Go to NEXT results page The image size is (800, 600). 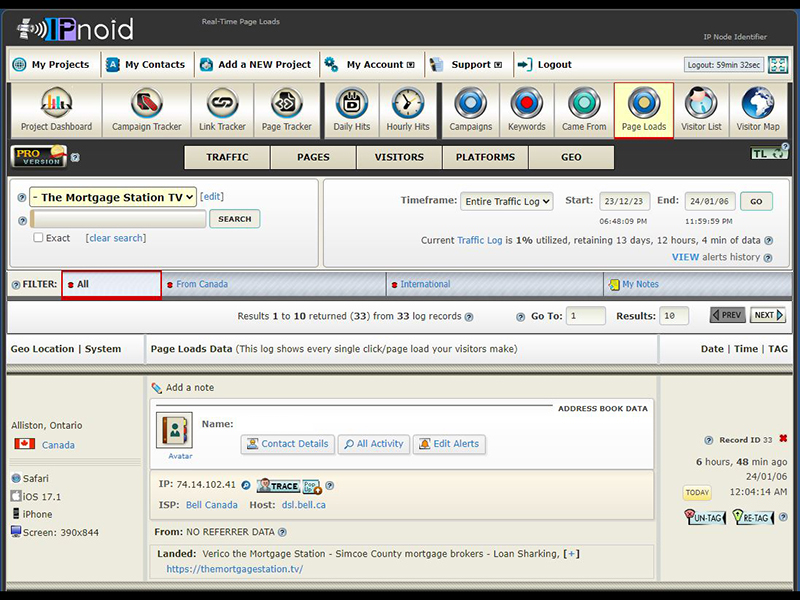(x=768, y=315)
